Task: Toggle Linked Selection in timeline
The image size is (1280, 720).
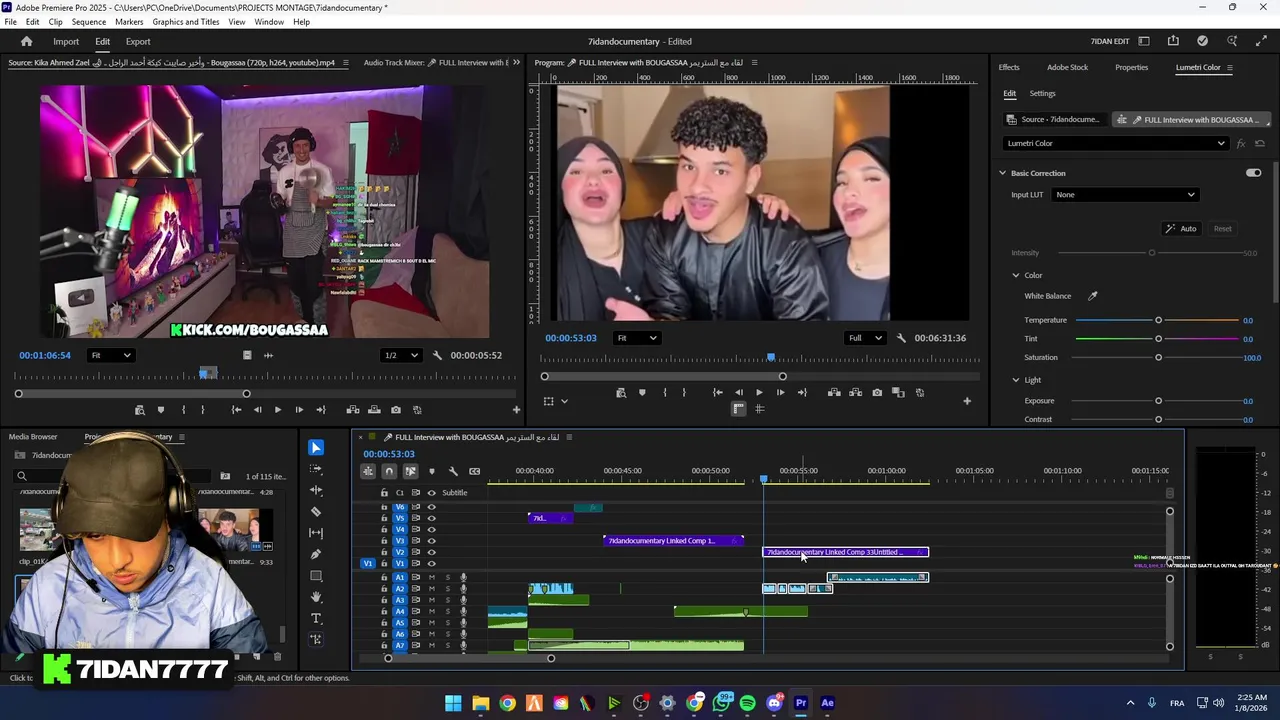Action: pos(410,471)
